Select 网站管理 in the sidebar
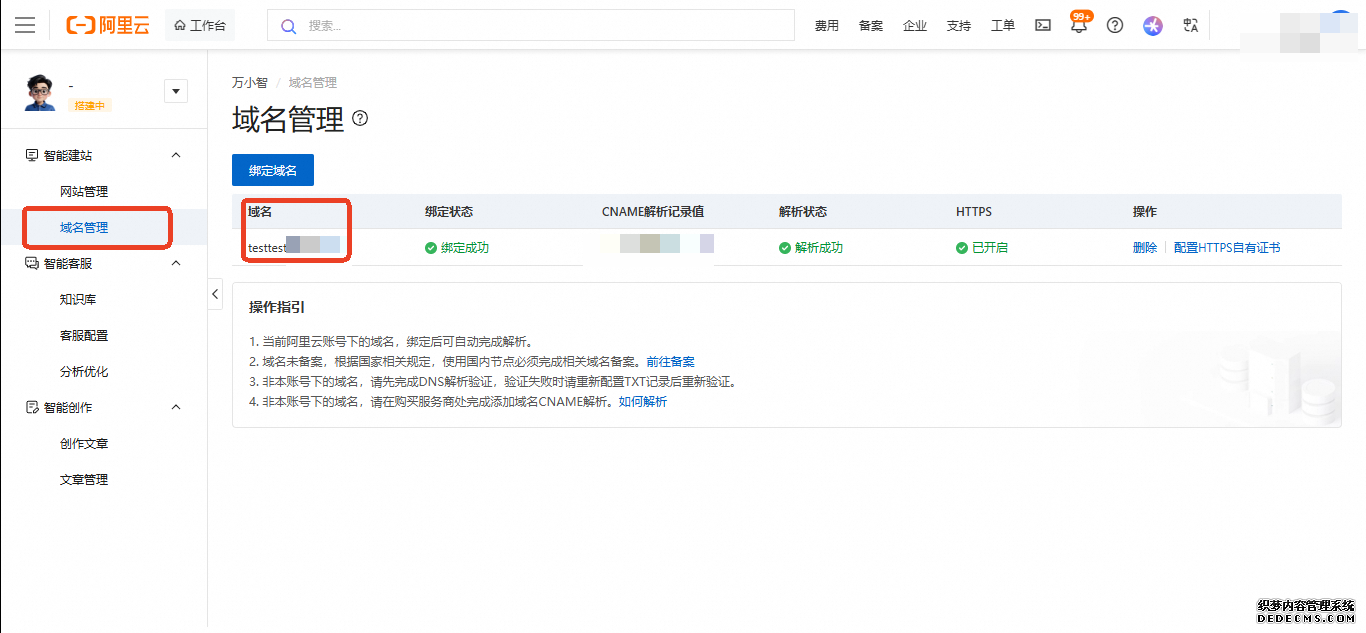 tap(84, 191)
